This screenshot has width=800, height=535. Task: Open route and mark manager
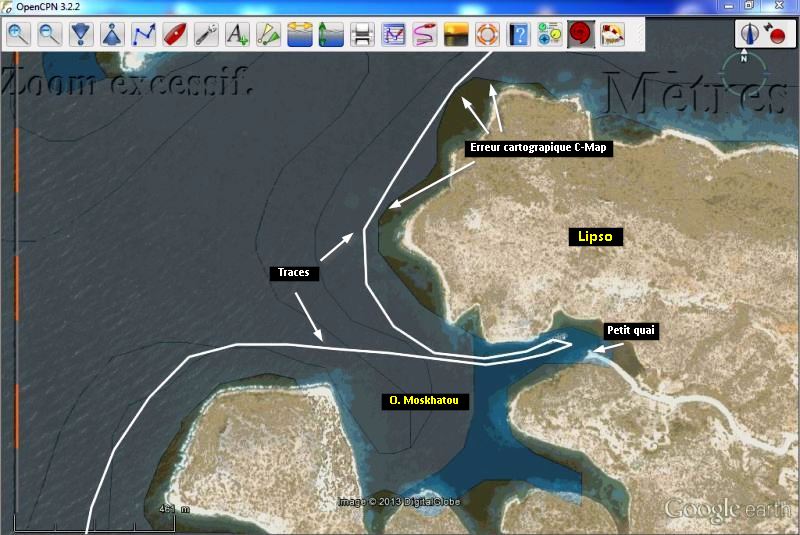click(393, 35)
